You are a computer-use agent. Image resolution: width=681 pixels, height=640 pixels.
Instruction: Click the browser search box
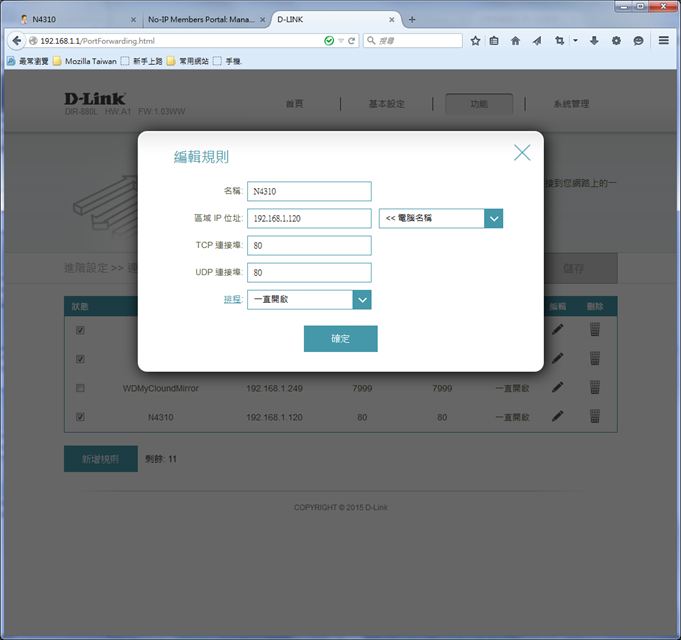tap(413, 41)
